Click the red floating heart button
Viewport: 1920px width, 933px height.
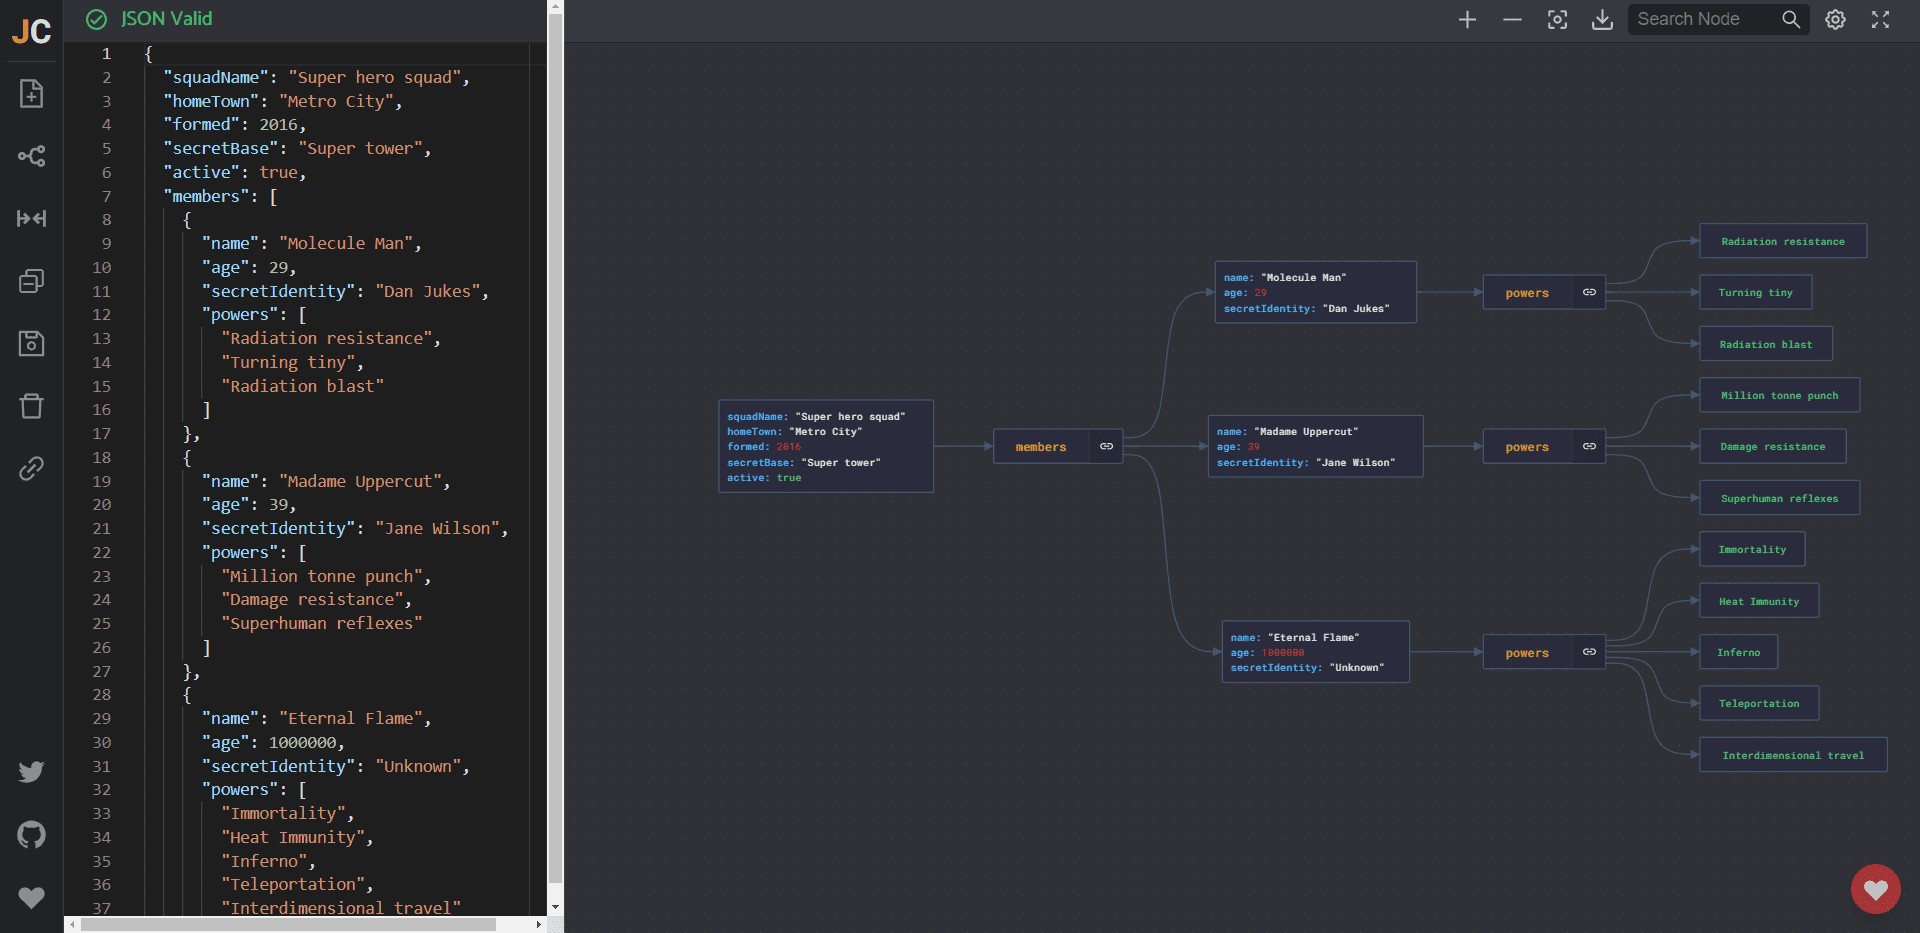[1875, 888]
